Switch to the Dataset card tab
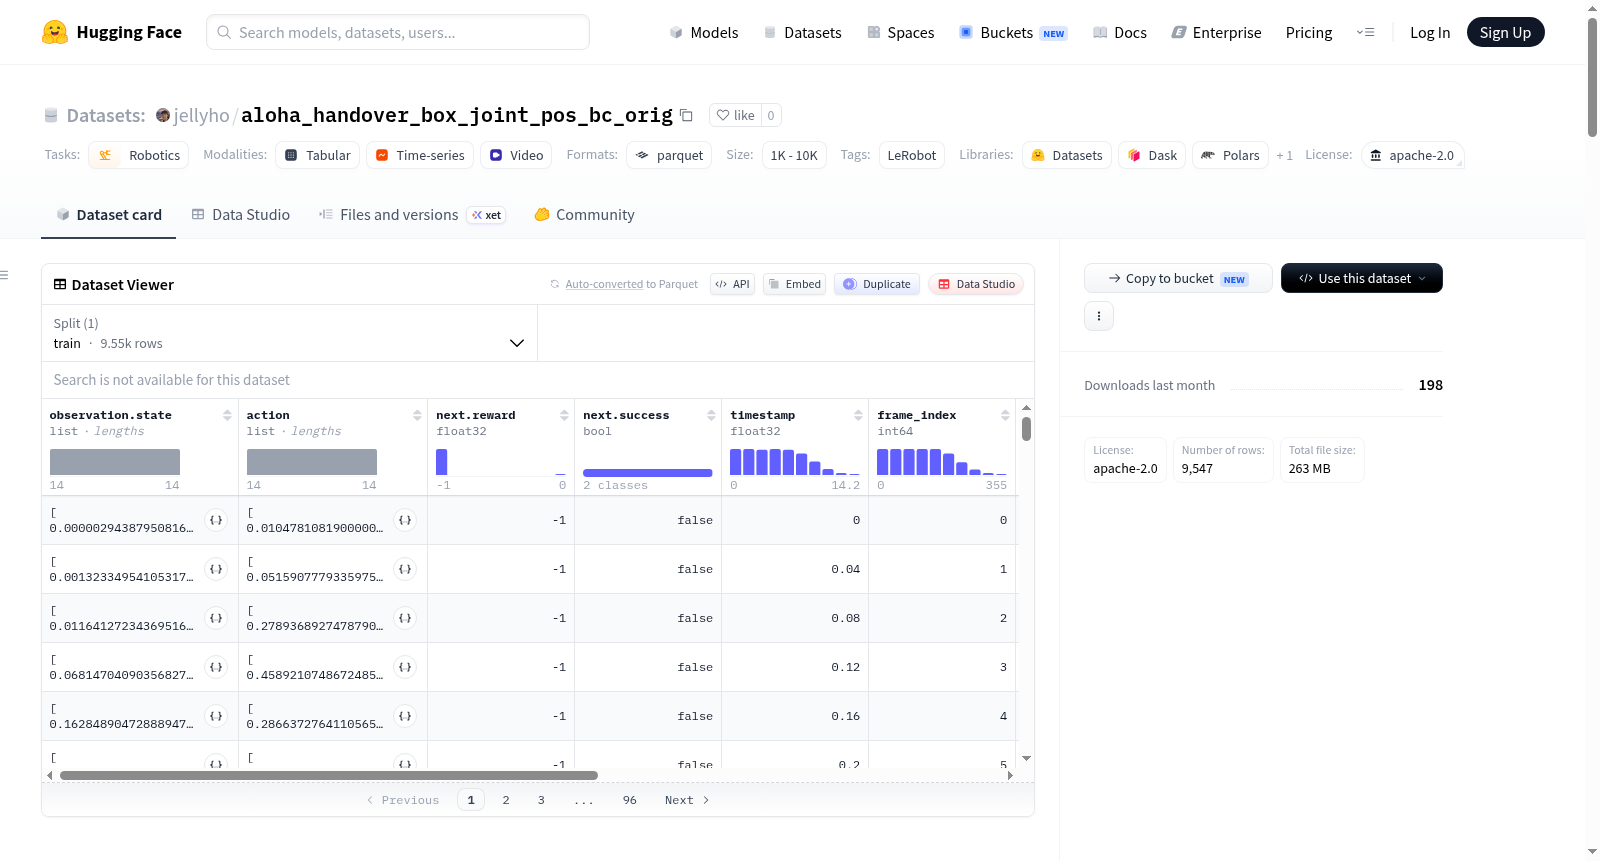Image resolution: width=1600 pixels, height=861 pixels. coord(109,214)
